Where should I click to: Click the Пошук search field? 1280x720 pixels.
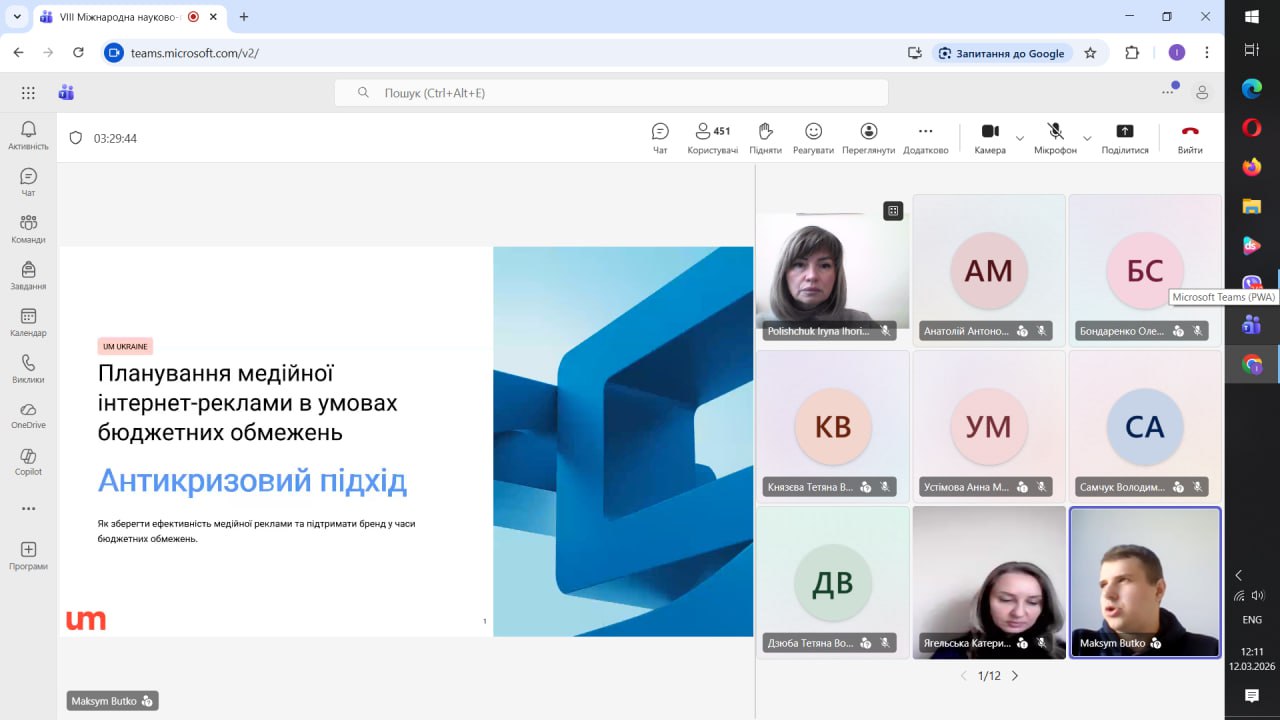click(x=611, y=93)
